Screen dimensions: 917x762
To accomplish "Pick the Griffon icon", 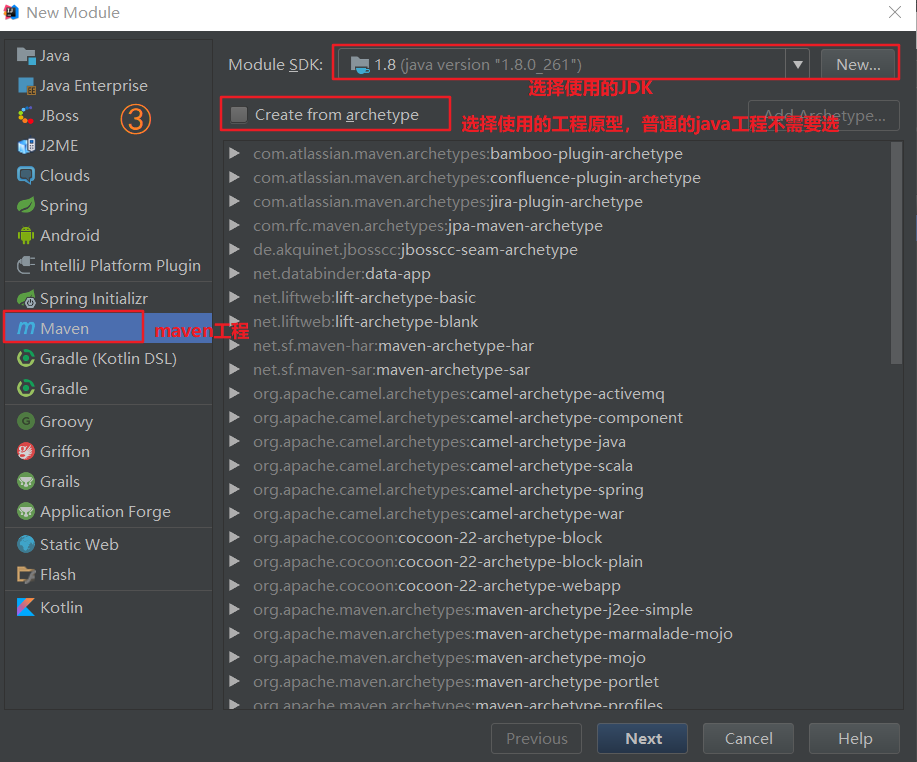I will pos(26,451).
